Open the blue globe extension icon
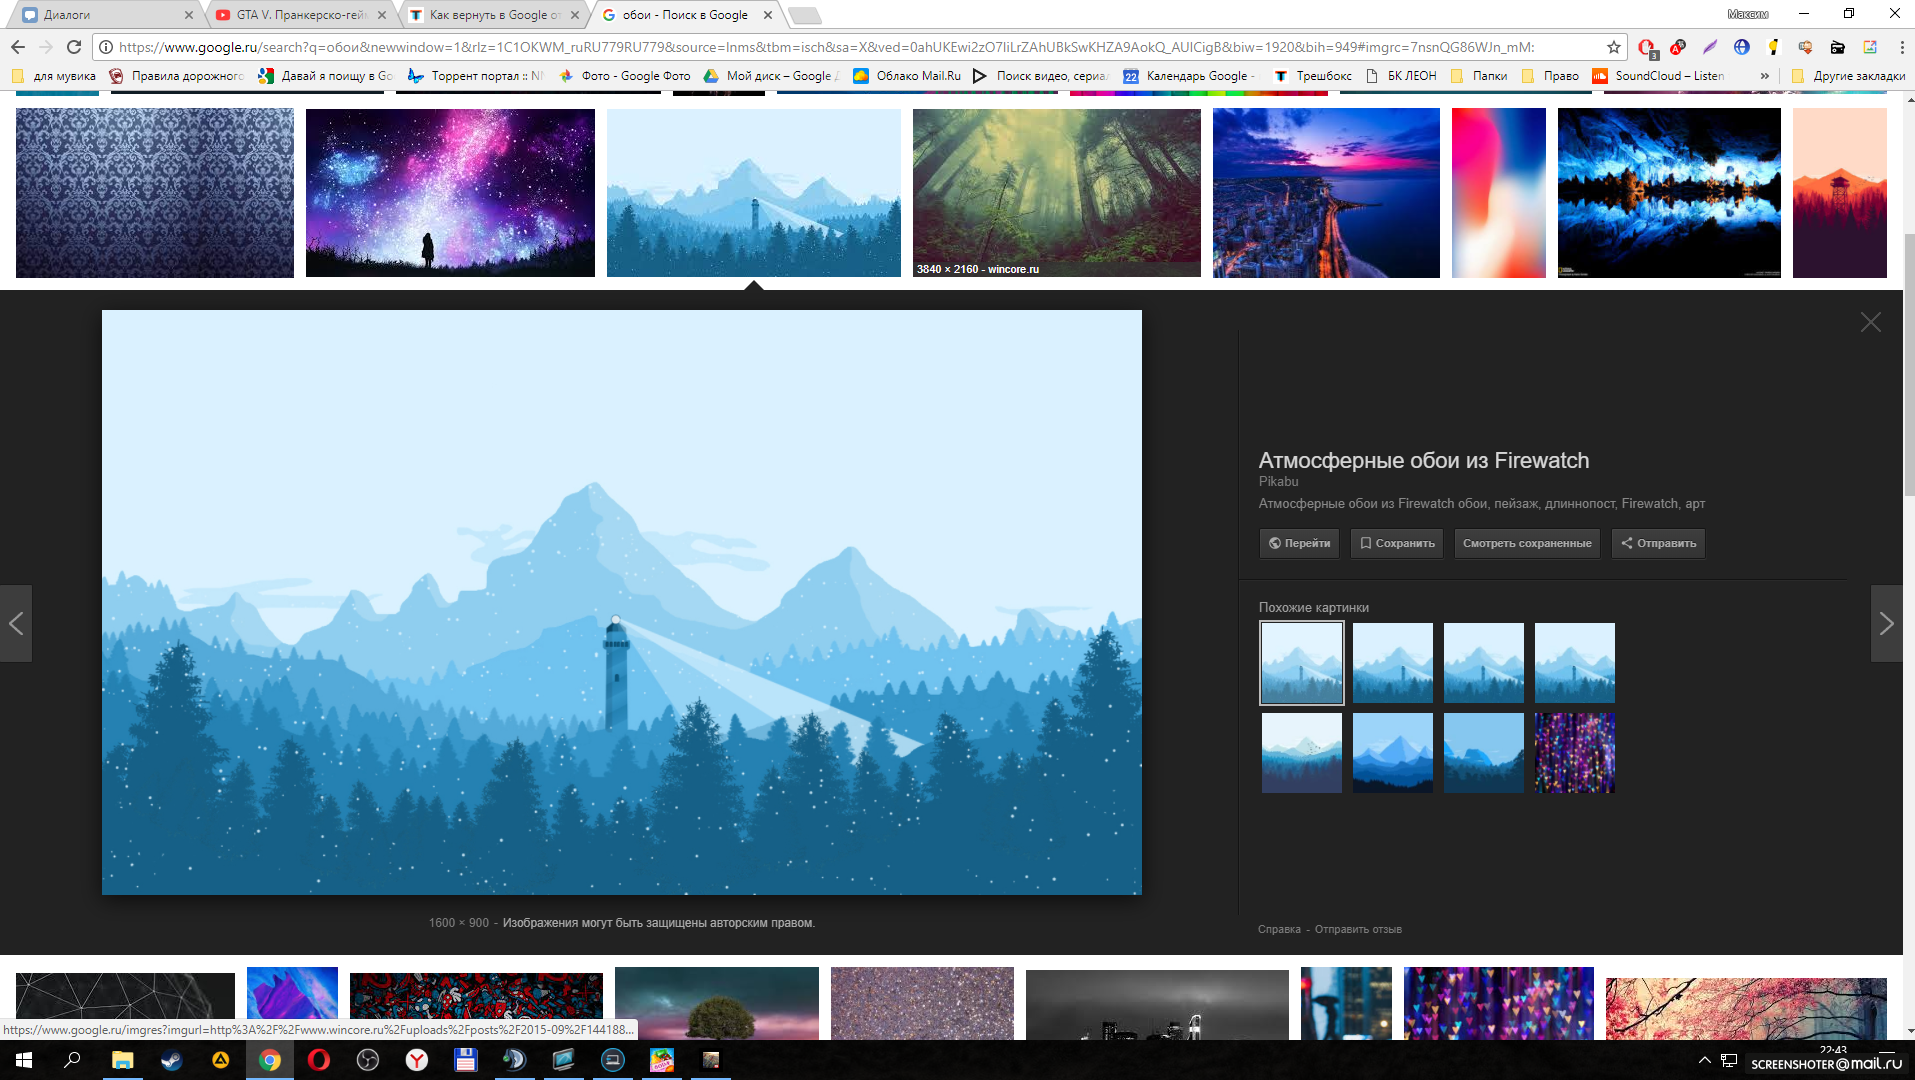Image resolution: width=1915 pixels, height=1080 pixels. [x=1742, y=47]
